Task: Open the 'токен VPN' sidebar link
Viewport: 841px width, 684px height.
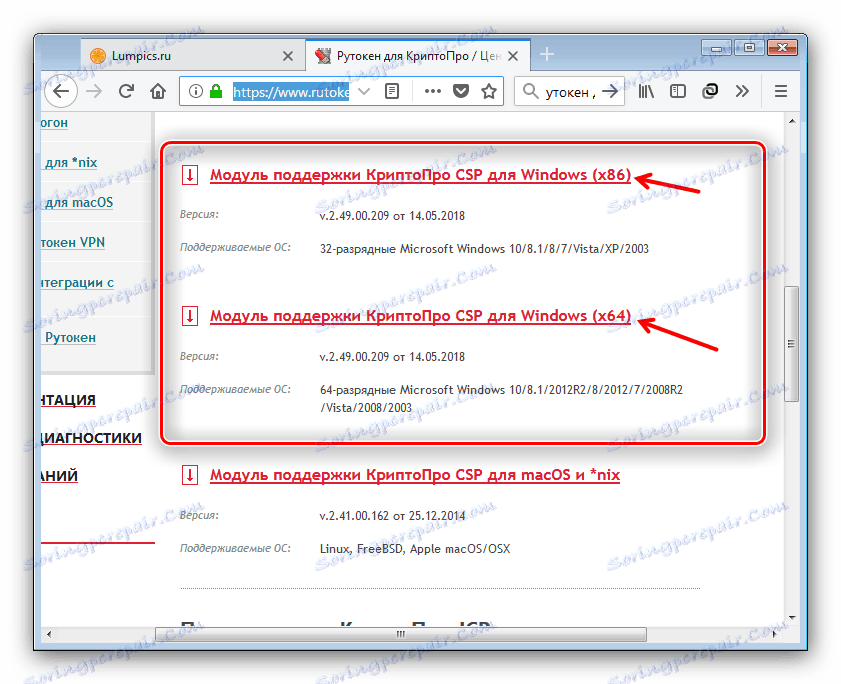Action: pyautogui.click(x=73, y=242)
